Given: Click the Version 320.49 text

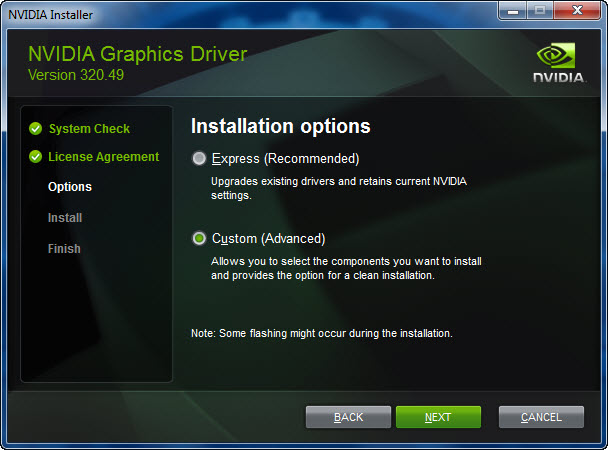Looking at the screenshot, I should [x=76, y=75].
